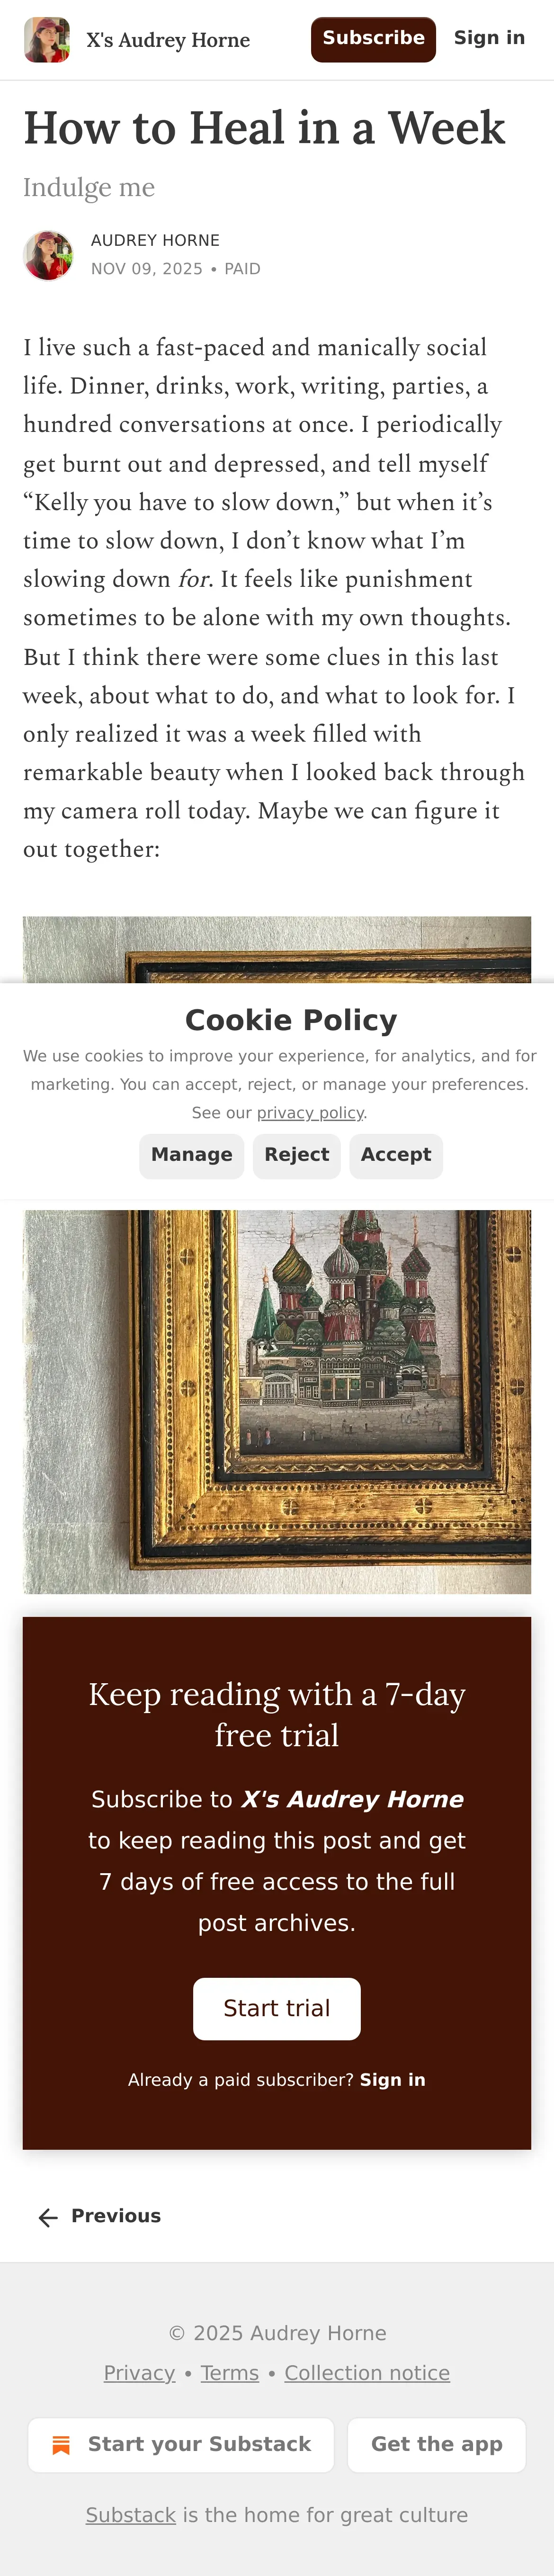
Task: Open the privacy policy link in cookie banner
Action: coord(310,1113)
